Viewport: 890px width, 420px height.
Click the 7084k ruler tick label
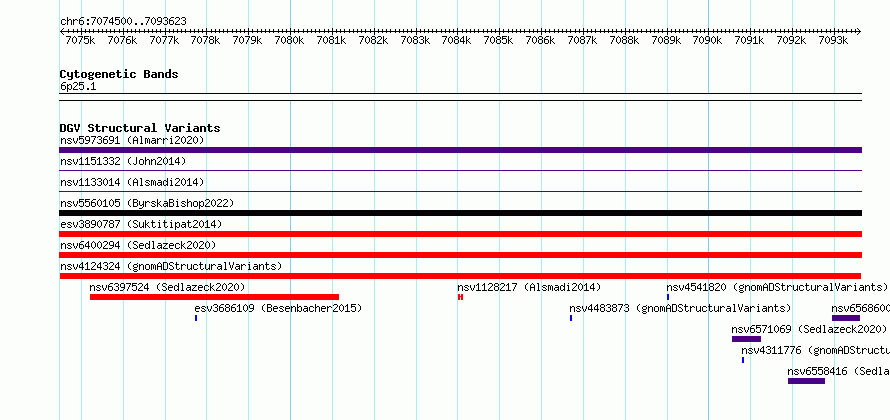(457, 40)
